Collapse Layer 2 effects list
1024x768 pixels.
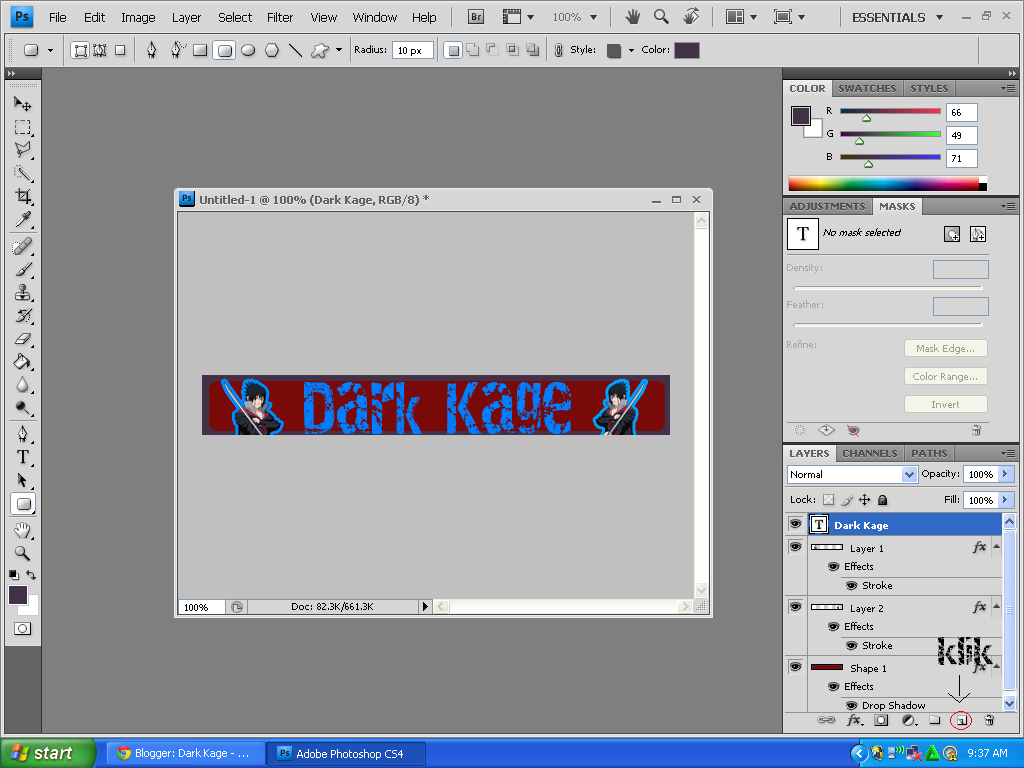[x=996, y=607]
